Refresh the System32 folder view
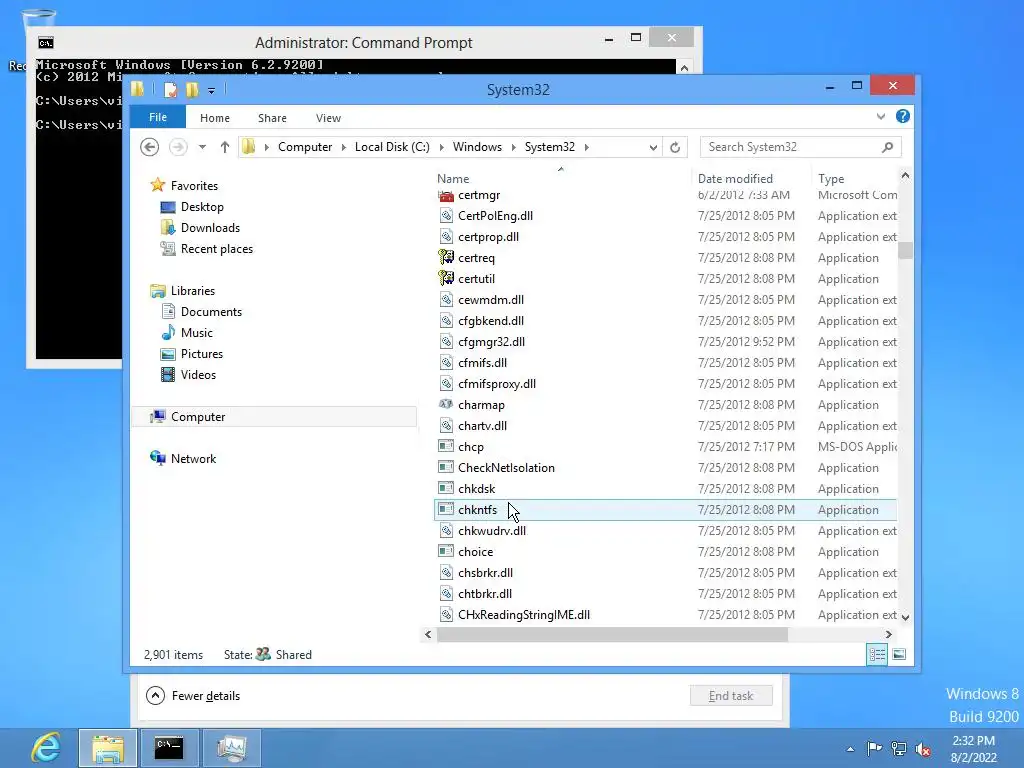Image resolution: width=1024 pixels, height=768 pixels. tap(675, 147)
